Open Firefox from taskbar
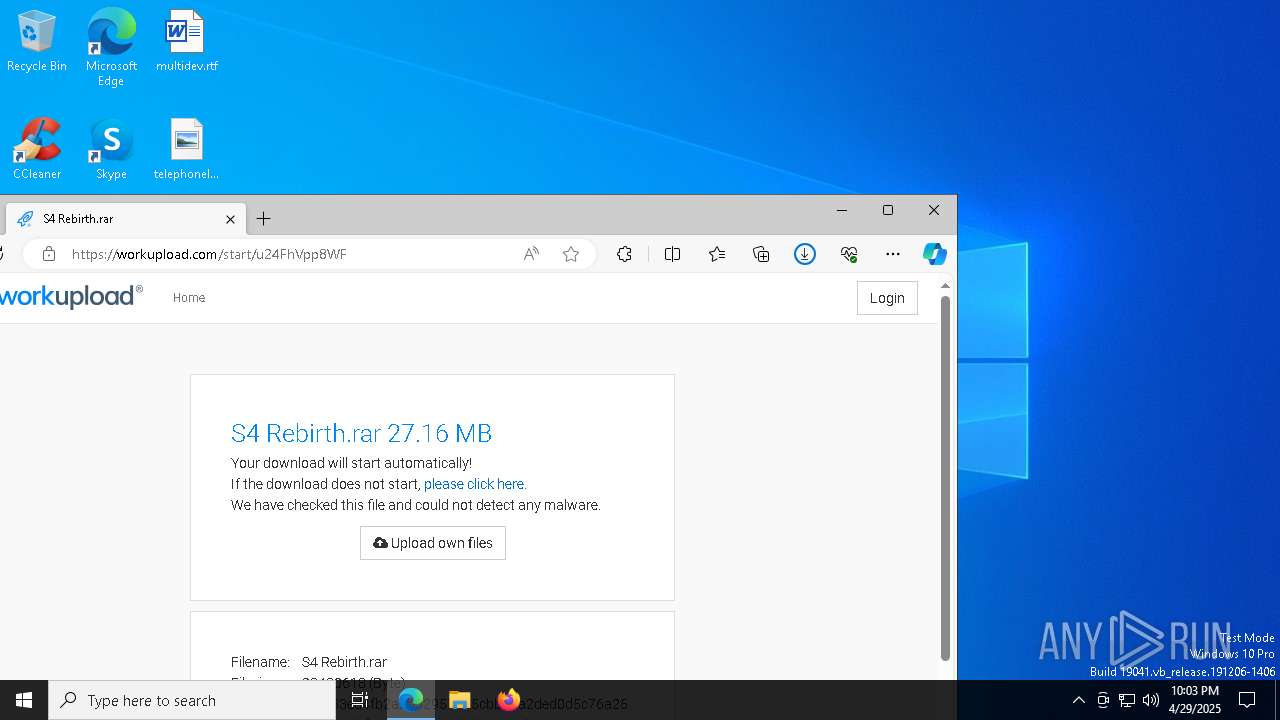 click(509, 700)
